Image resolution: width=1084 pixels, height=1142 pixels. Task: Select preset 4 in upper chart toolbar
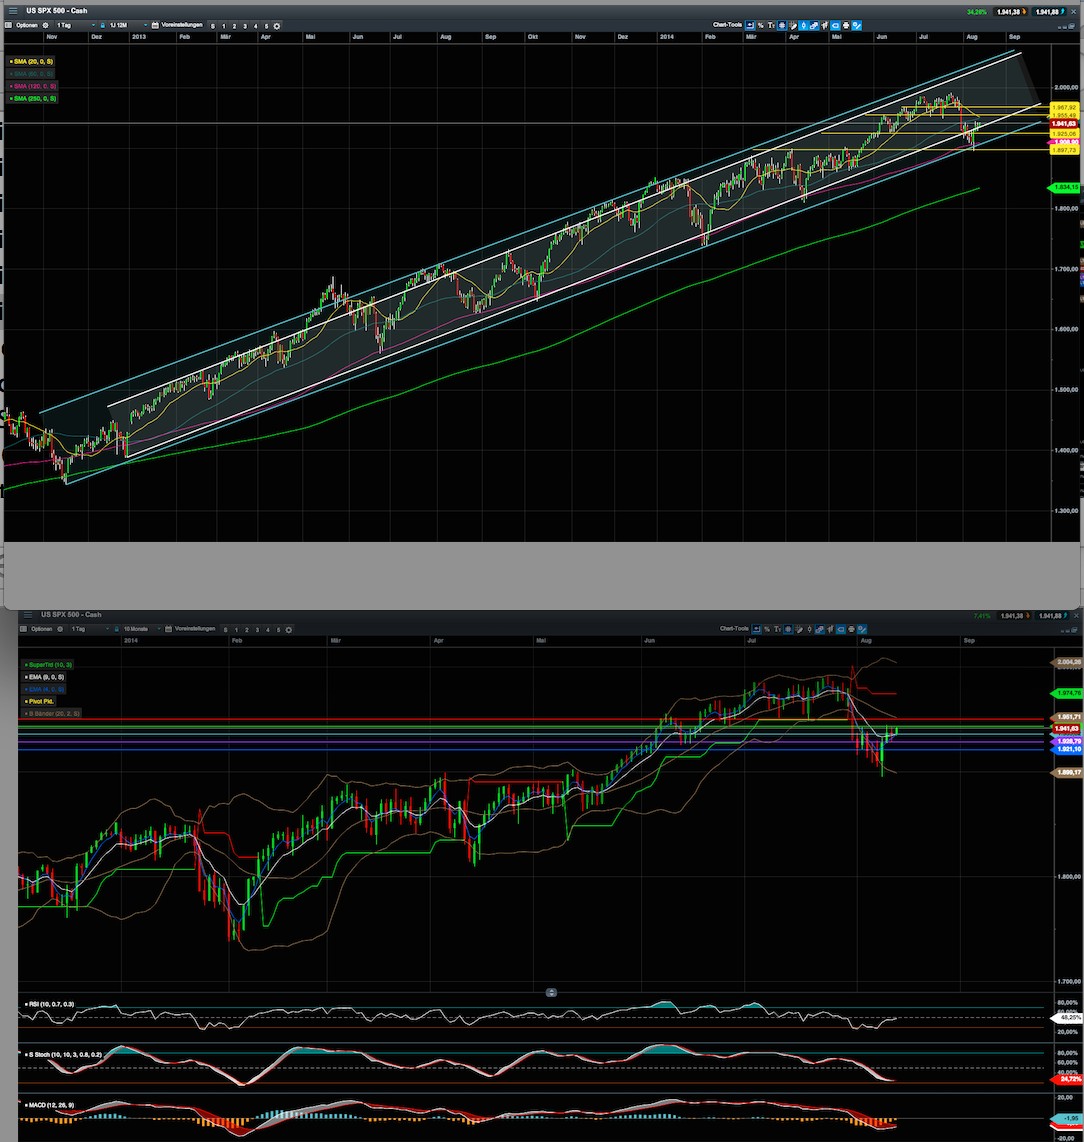click(255, 26)
